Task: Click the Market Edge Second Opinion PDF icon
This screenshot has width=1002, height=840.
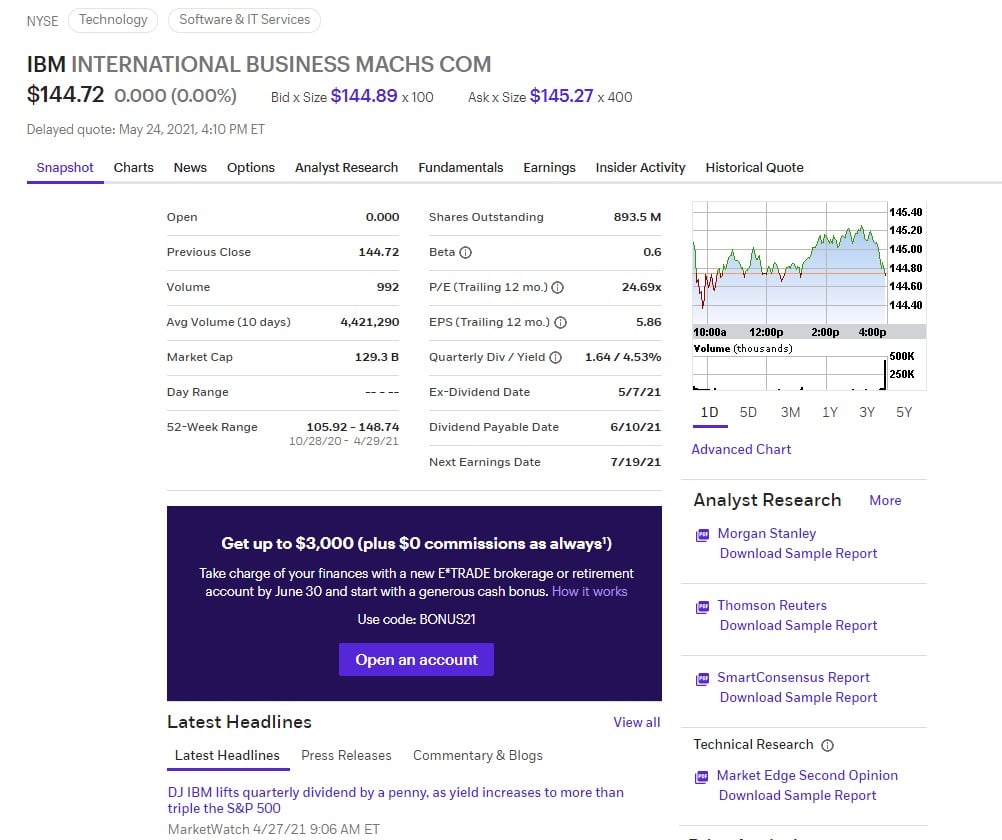Action: point(702,777)
